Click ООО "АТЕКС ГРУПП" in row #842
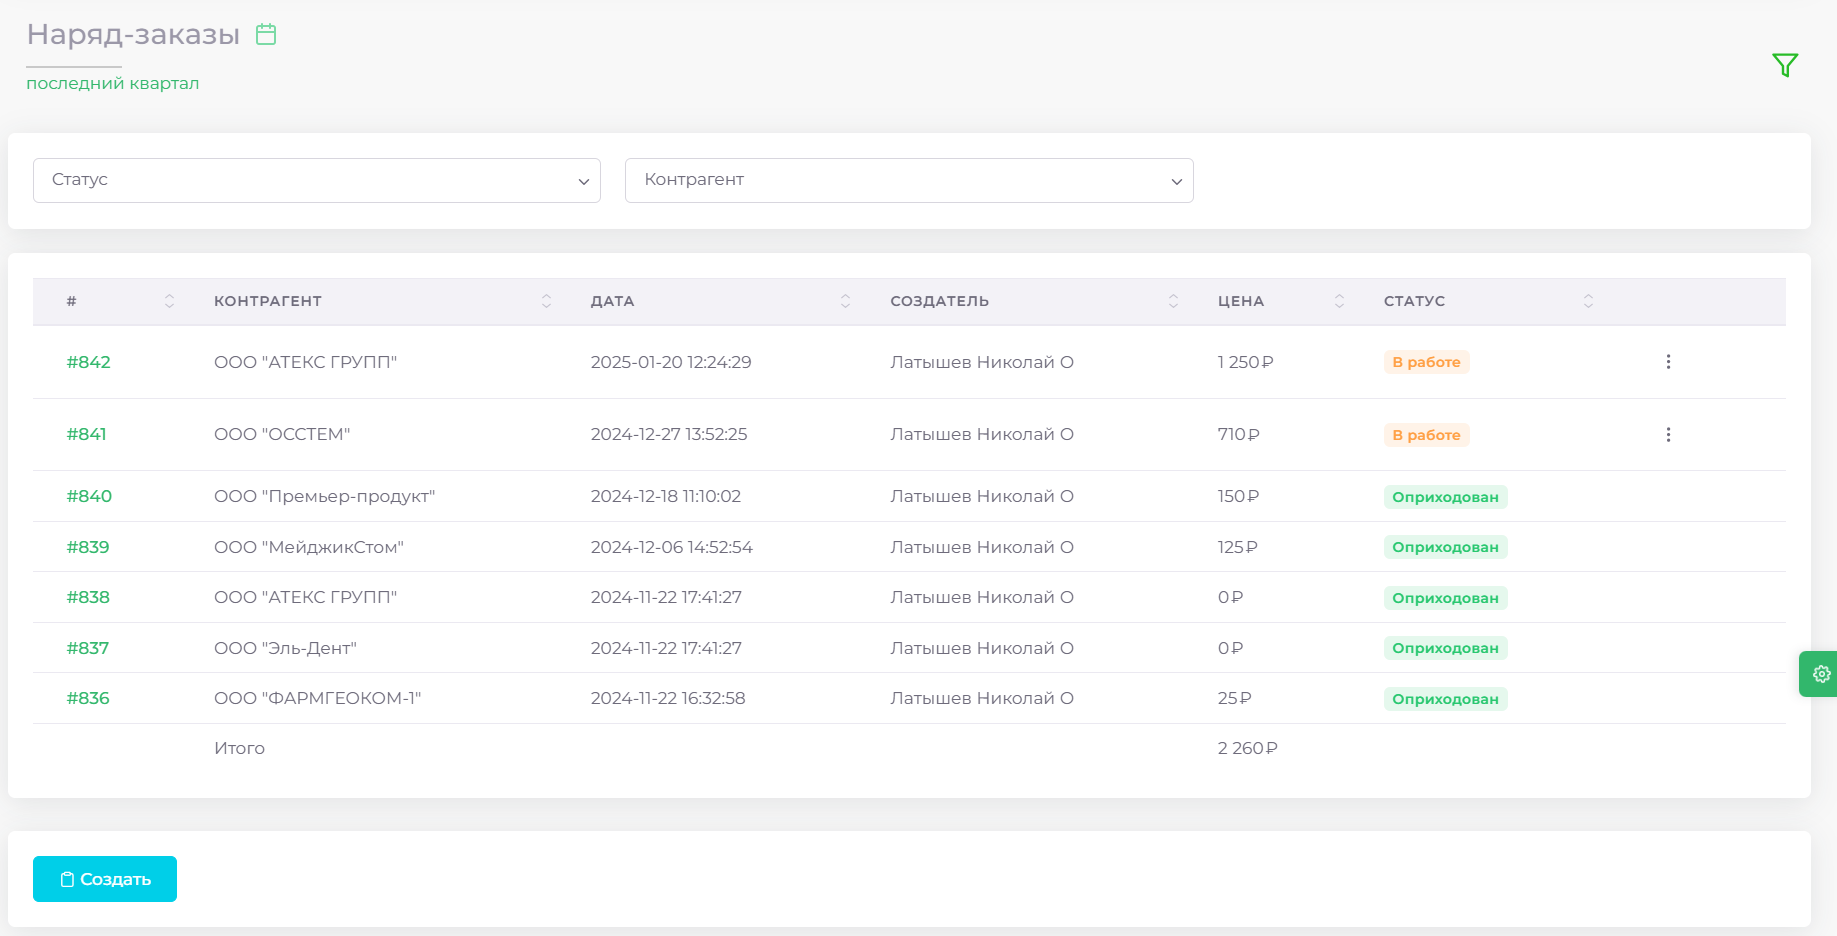 (x=305, y=362)
